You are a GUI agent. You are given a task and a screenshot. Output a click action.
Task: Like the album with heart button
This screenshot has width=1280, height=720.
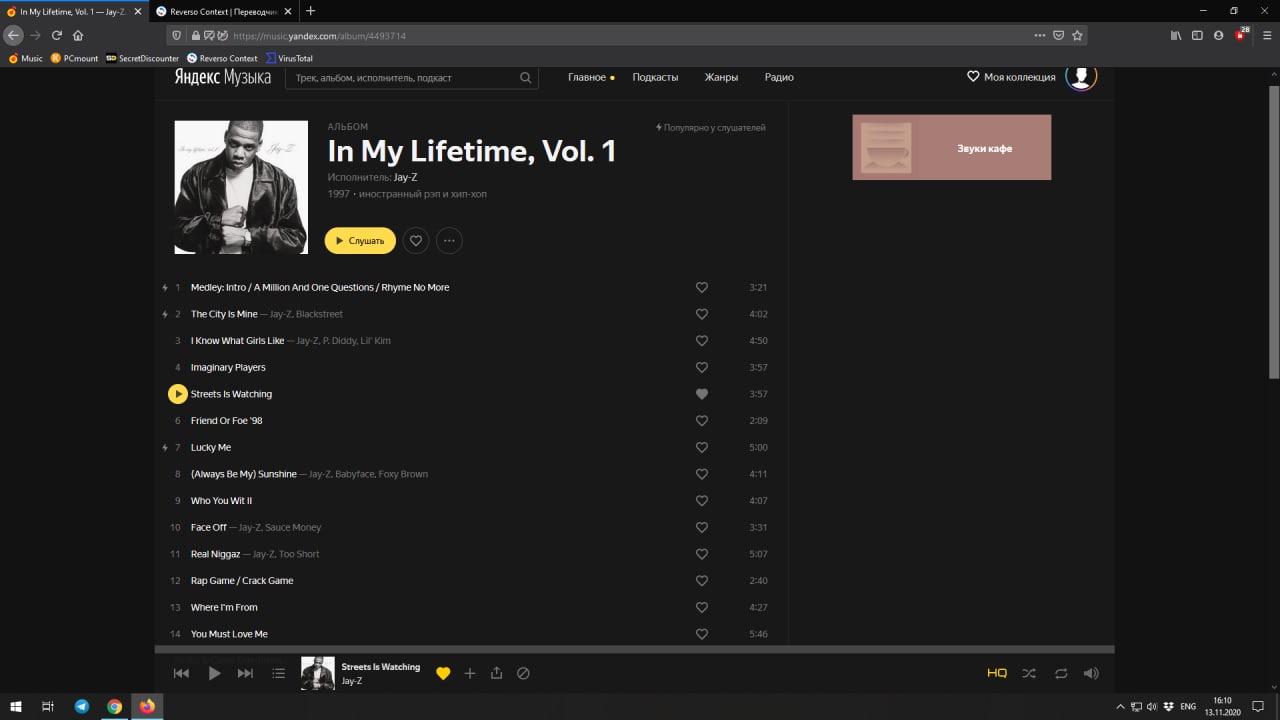416,240
